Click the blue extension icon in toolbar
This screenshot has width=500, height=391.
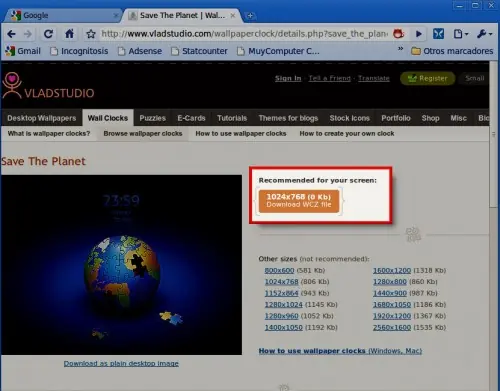tap(438, 34)
